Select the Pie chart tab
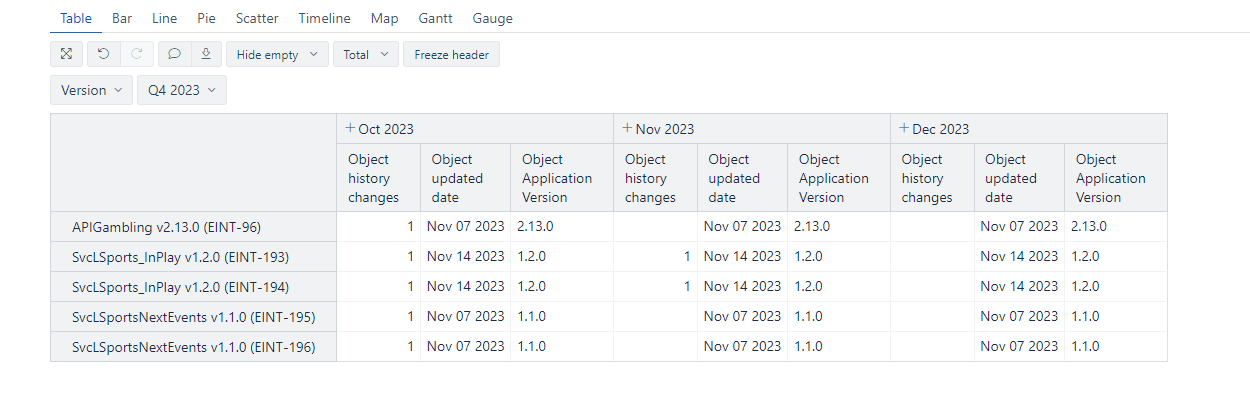The image size is (1250, 407). (207, 18)
